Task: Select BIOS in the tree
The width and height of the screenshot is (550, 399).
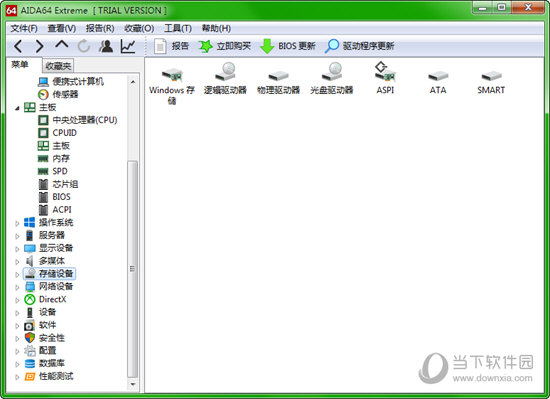Action: point(61,197)
